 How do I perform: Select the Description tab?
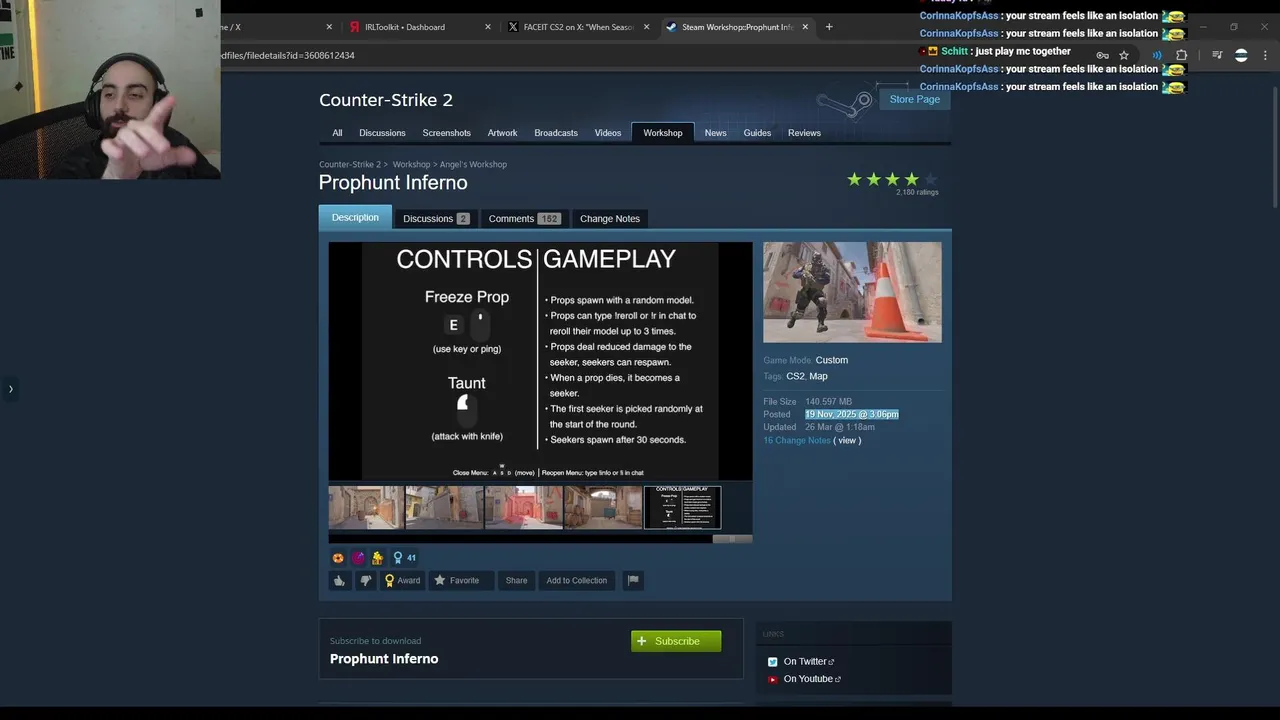pos(355,217)
